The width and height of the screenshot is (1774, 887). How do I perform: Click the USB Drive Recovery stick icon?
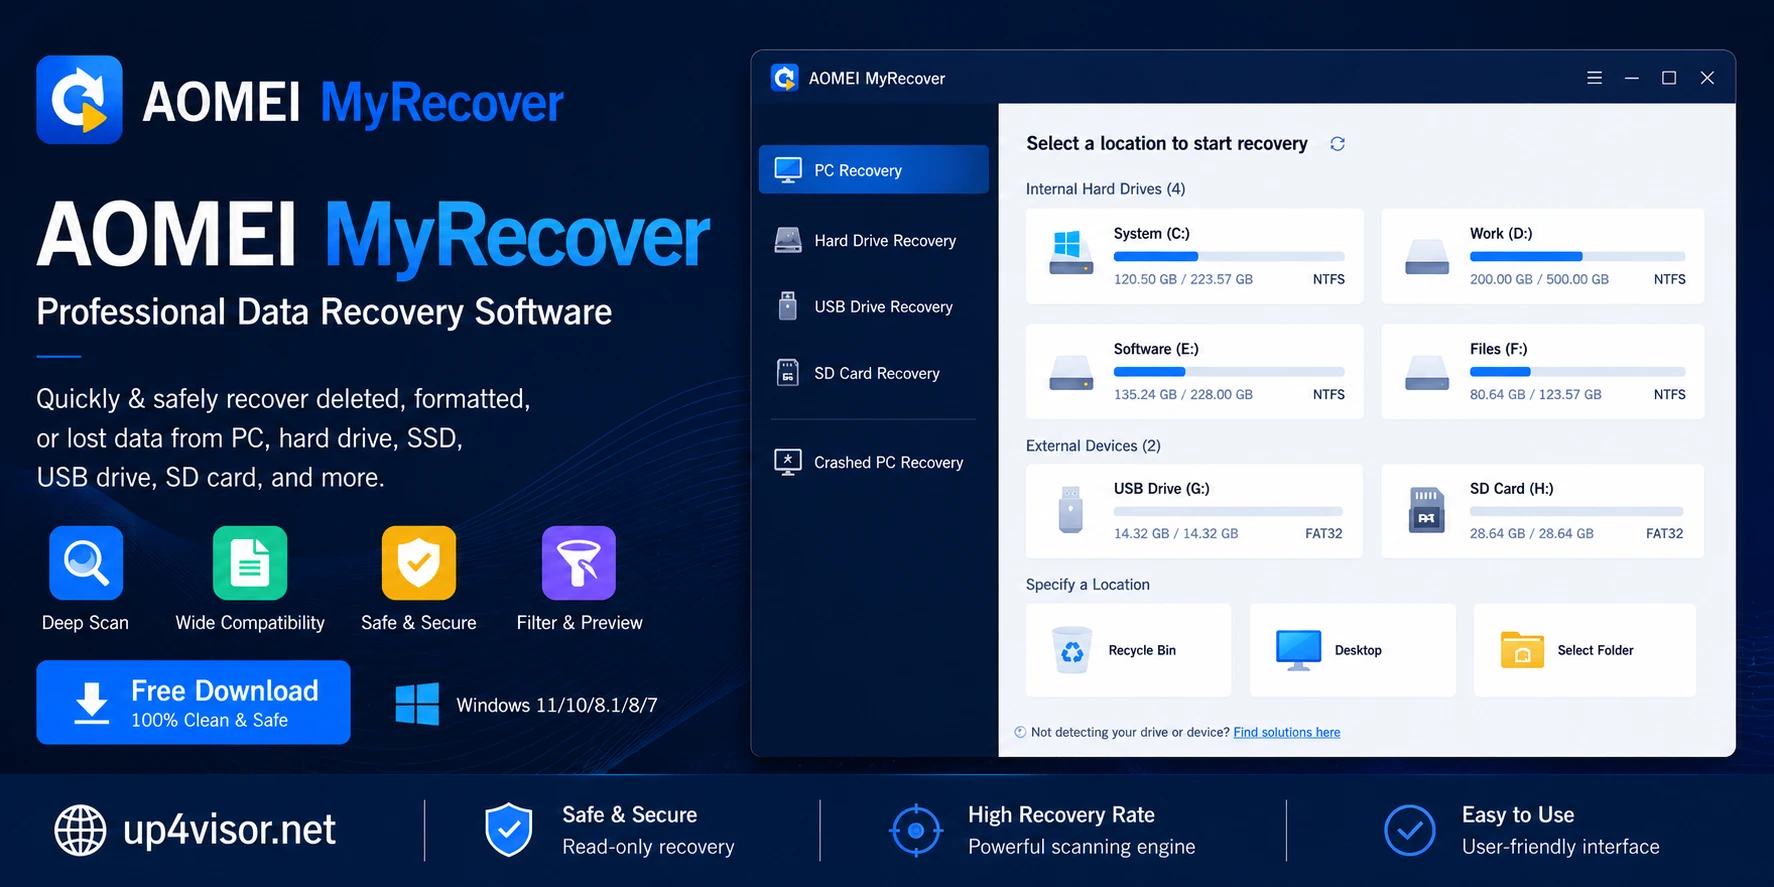click(x=788, y=306)
